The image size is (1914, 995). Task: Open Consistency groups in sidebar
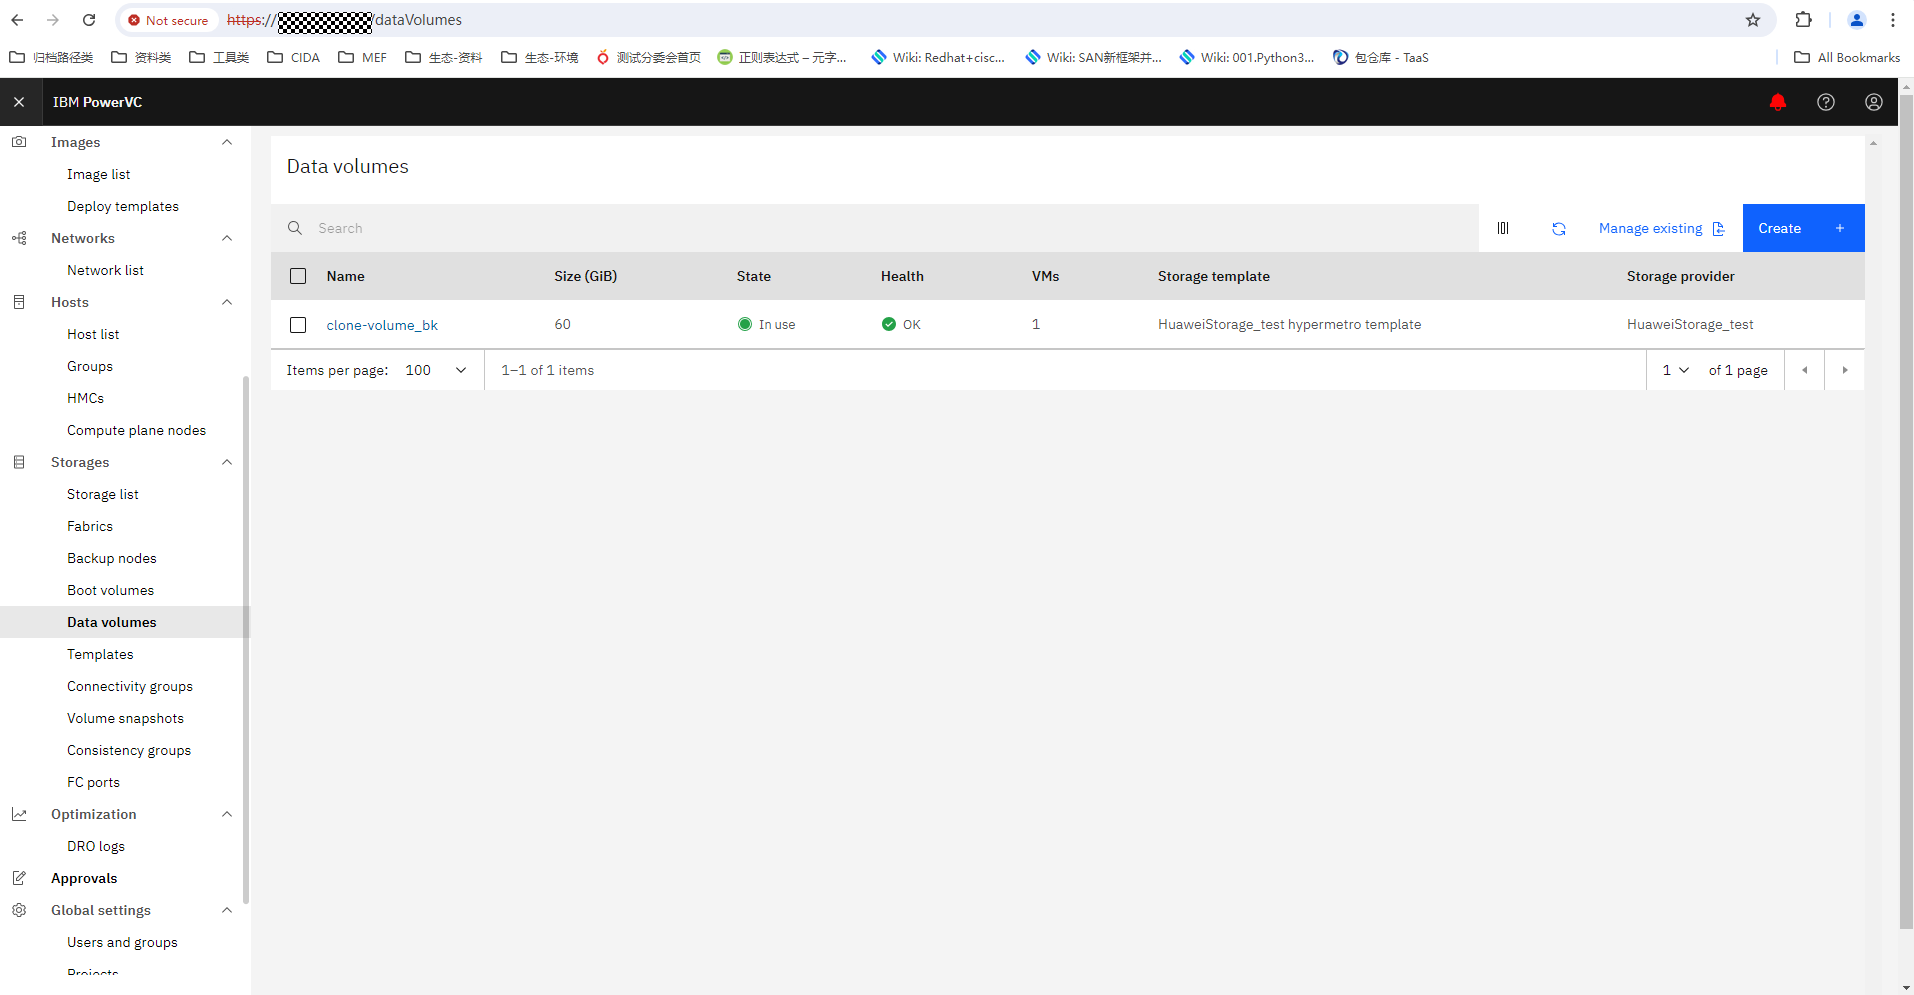[x=129, y=750]
